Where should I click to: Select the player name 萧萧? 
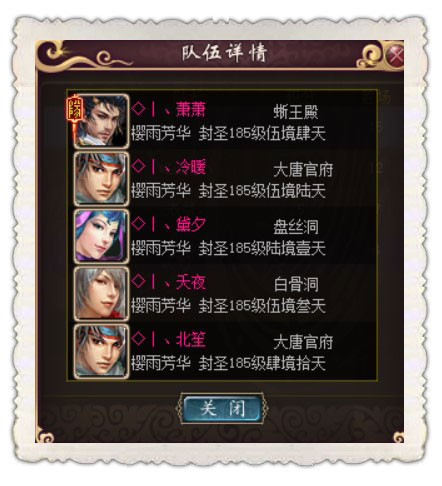pos(191,109)
